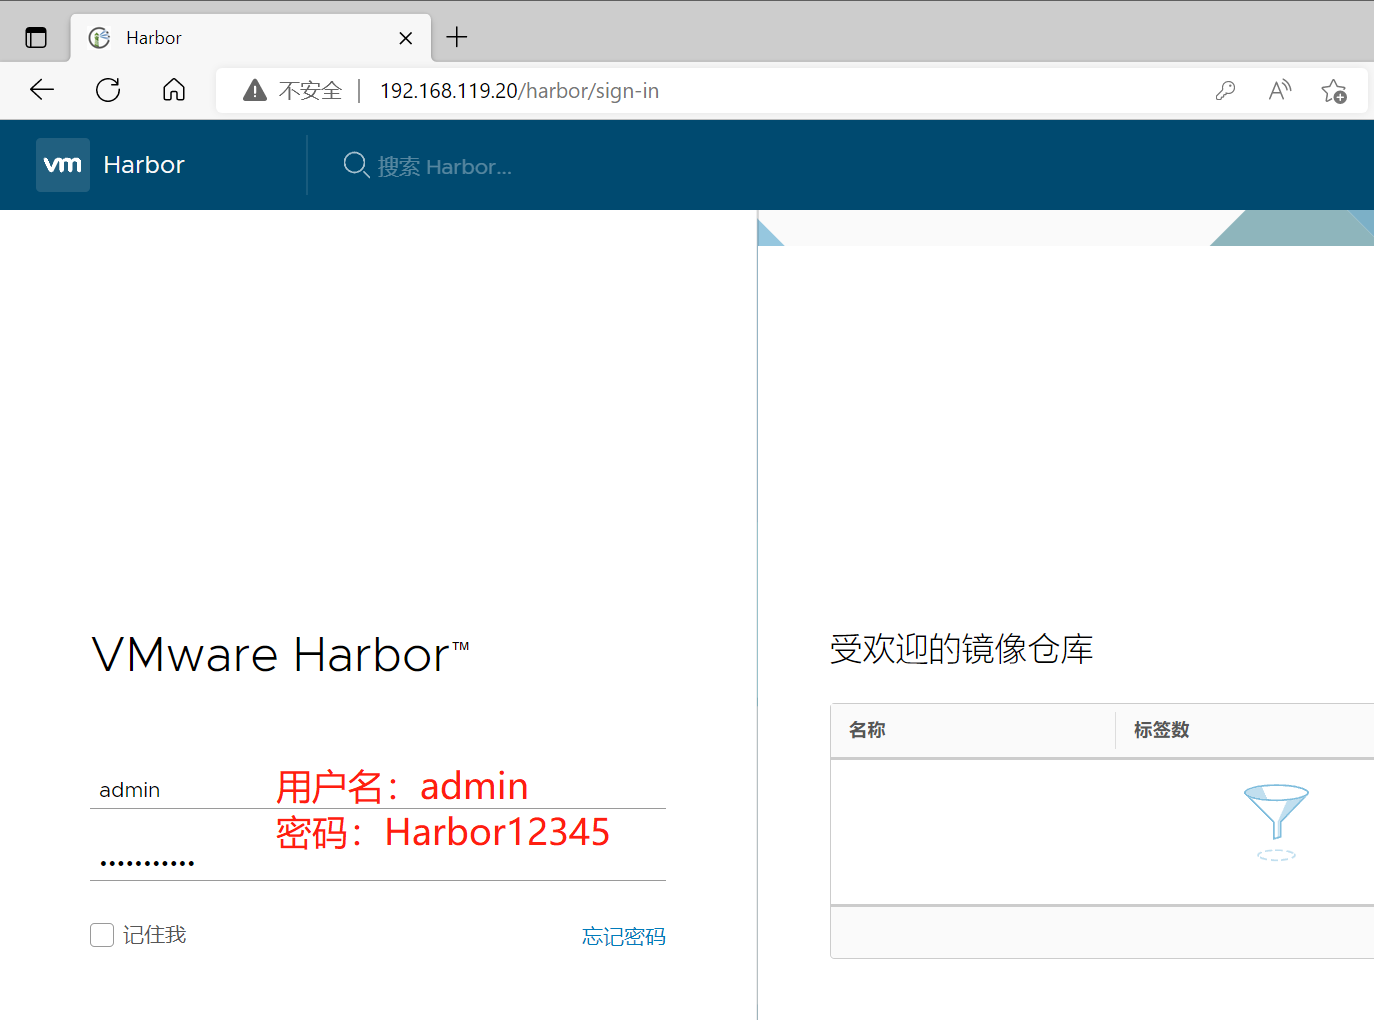Toggle read aloud icon
The height and width of the screenshot is (1020, 1374).
point(1280,91)
